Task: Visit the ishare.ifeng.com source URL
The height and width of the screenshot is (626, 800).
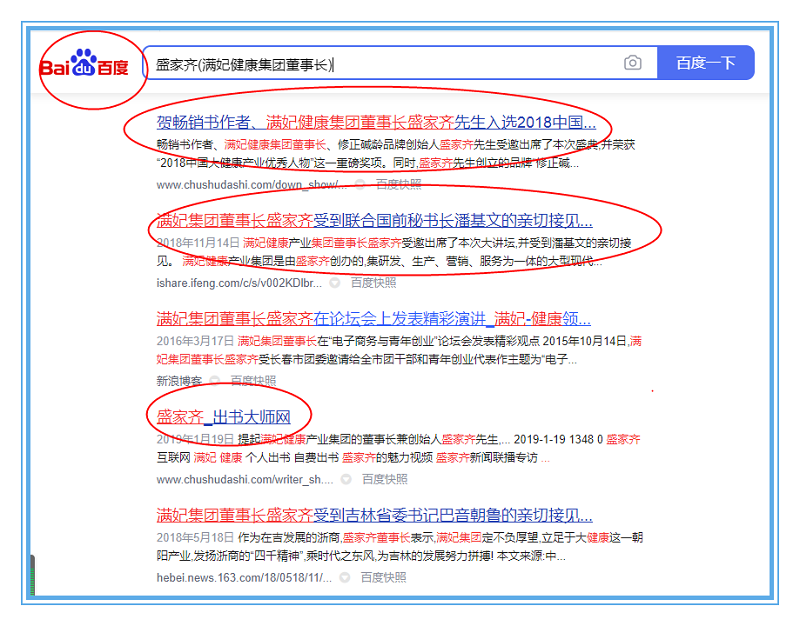Action: [x=238, y=282]
